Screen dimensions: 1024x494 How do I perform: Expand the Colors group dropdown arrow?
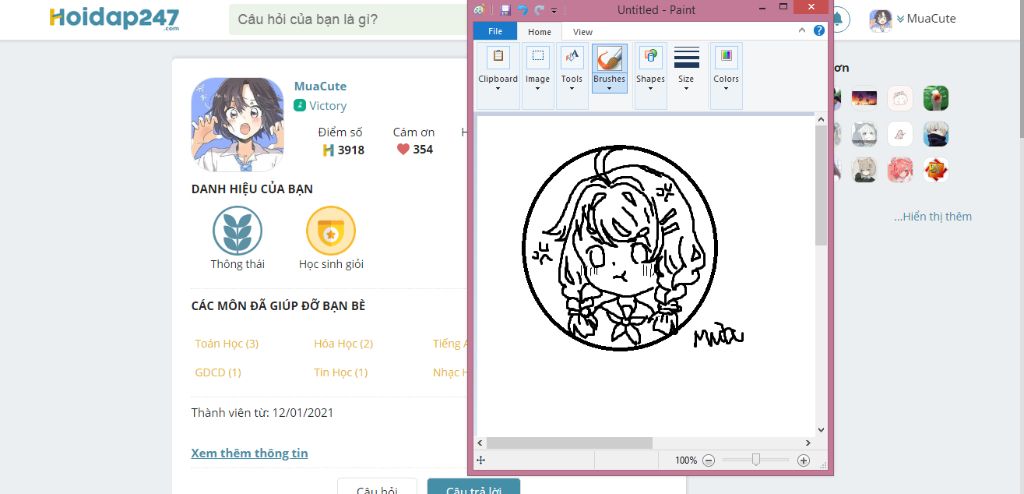click(x=726, y=88)
